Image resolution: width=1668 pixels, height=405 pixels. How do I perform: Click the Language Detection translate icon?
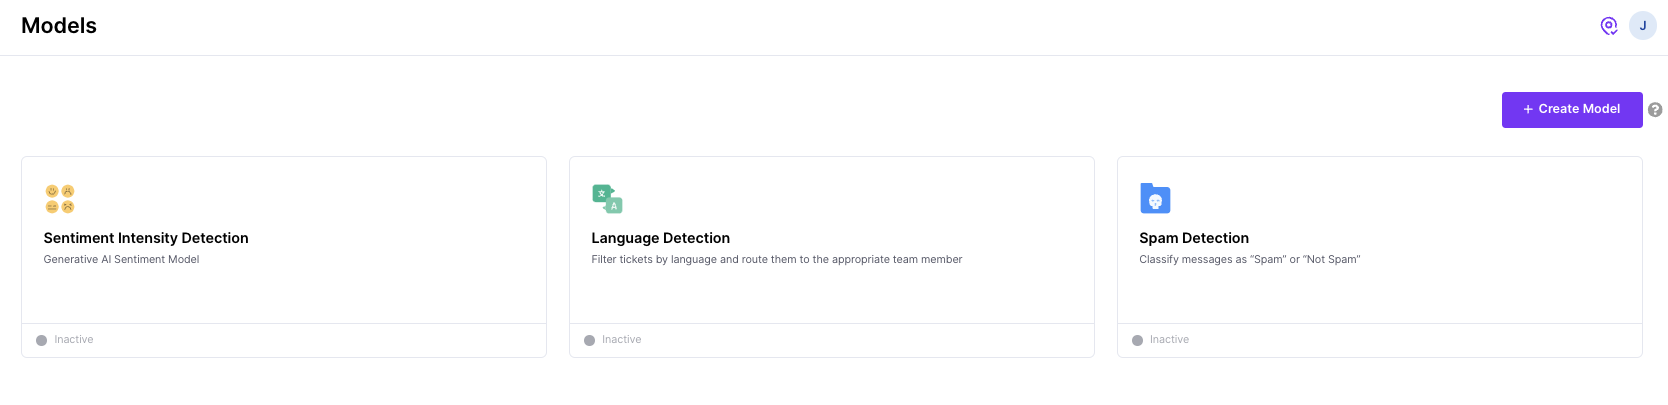tap(607, 198)
